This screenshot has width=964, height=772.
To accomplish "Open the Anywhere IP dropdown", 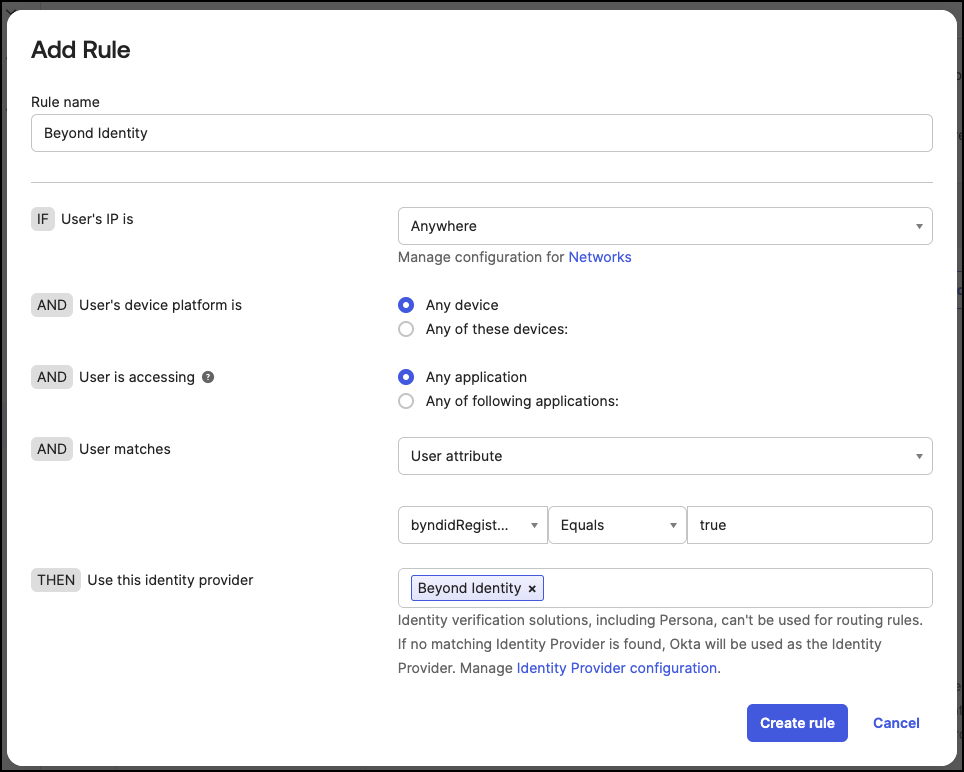I will [664, 226].
